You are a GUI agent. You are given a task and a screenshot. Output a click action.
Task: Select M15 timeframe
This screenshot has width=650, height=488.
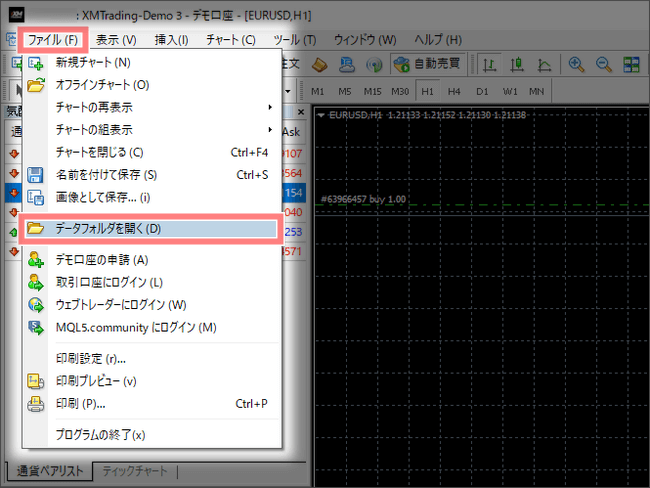pyautogui.click(x=372, y=92)
